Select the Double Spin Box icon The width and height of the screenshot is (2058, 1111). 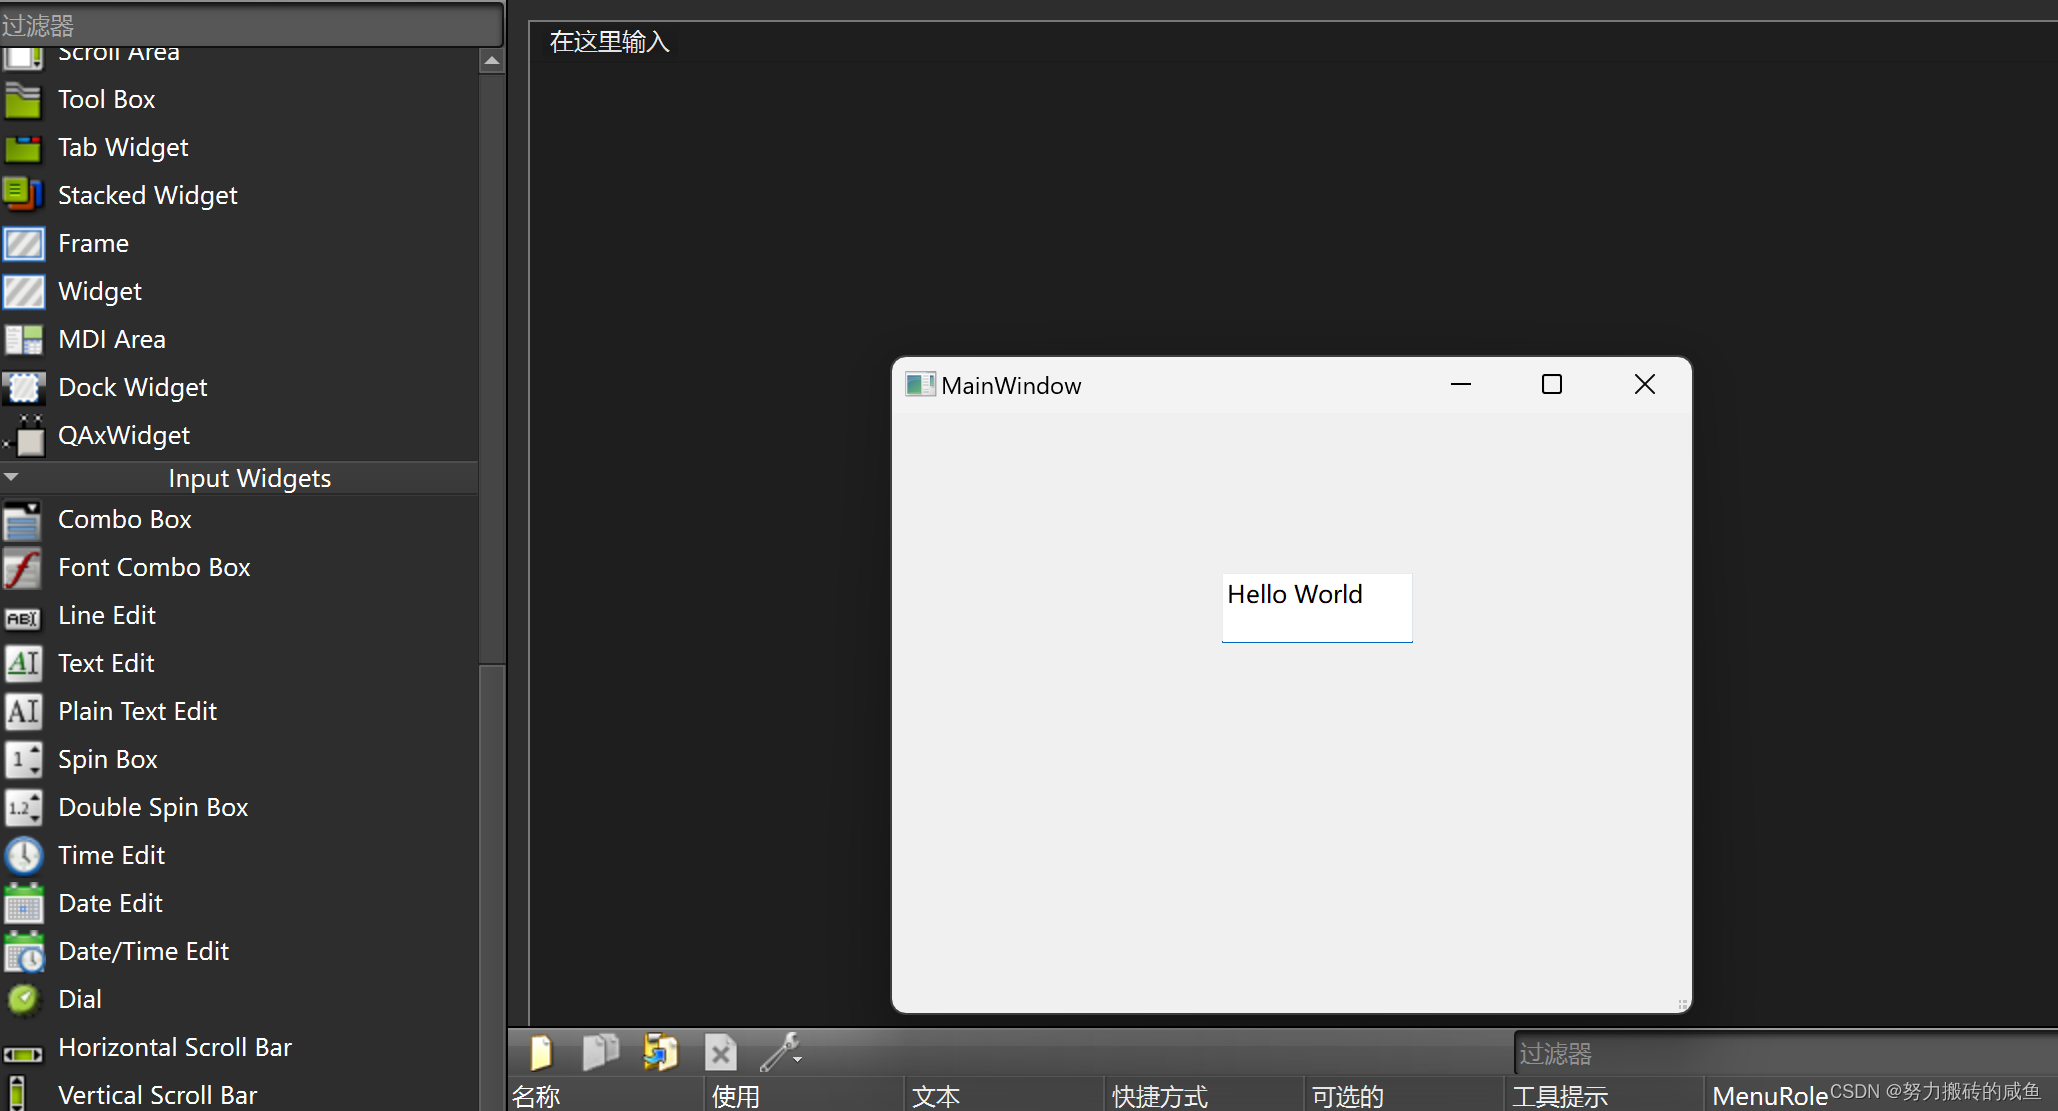click(23, 808)
